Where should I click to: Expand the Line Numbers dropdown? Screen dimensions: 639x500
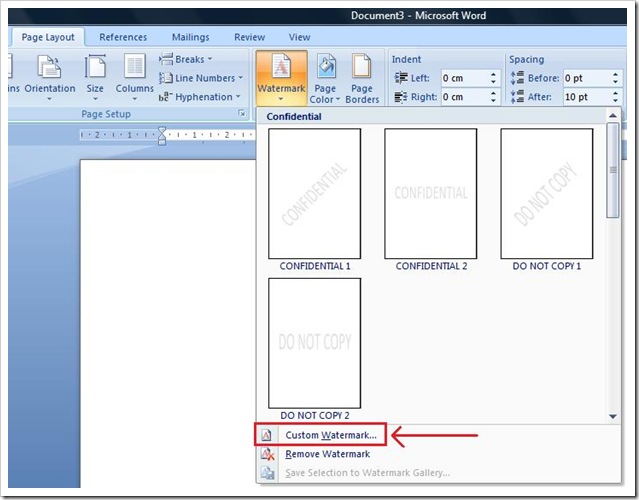coord(240,77)
